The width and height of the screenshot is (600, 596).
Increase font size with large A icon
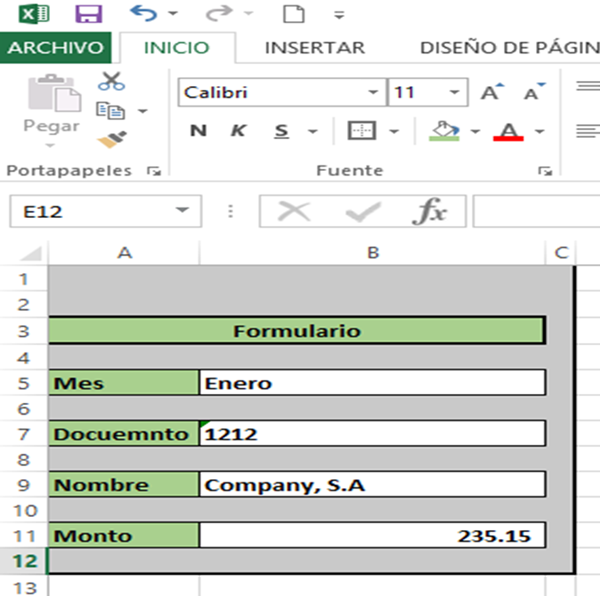coord(490,93)
